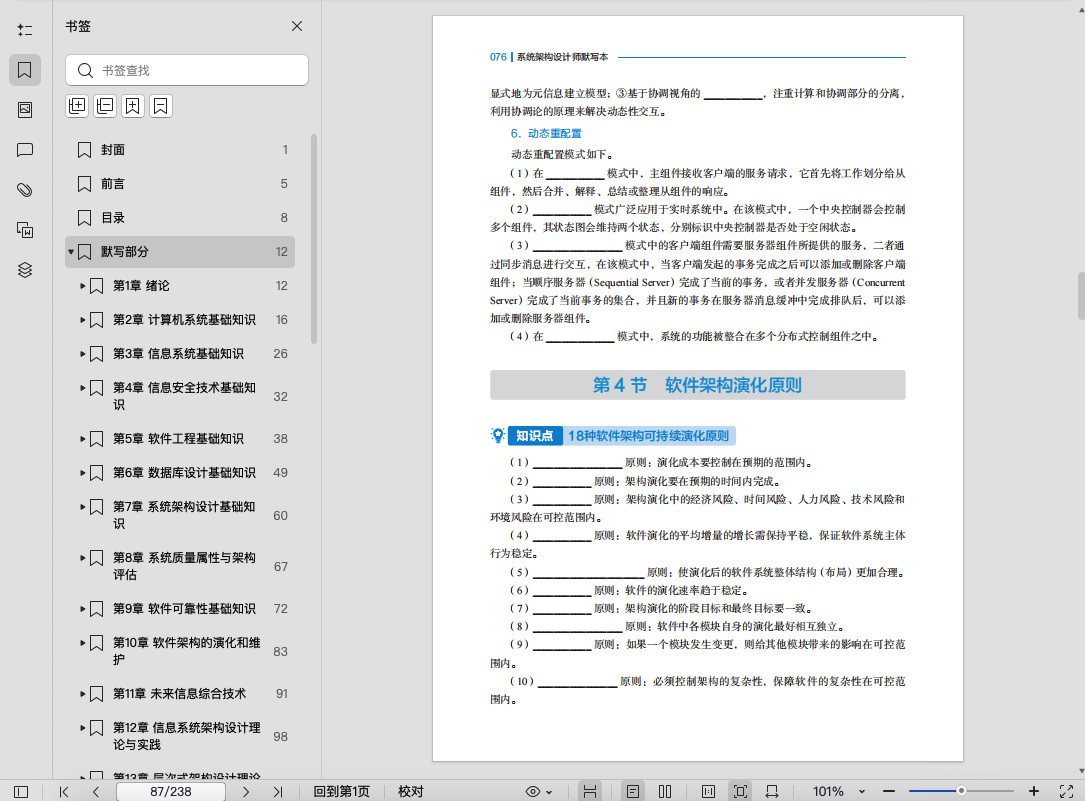Screen dimensions: 1085x801
Task: Expand 第11章 未来信息综合技术 bookmark
Action: [82, 694]
